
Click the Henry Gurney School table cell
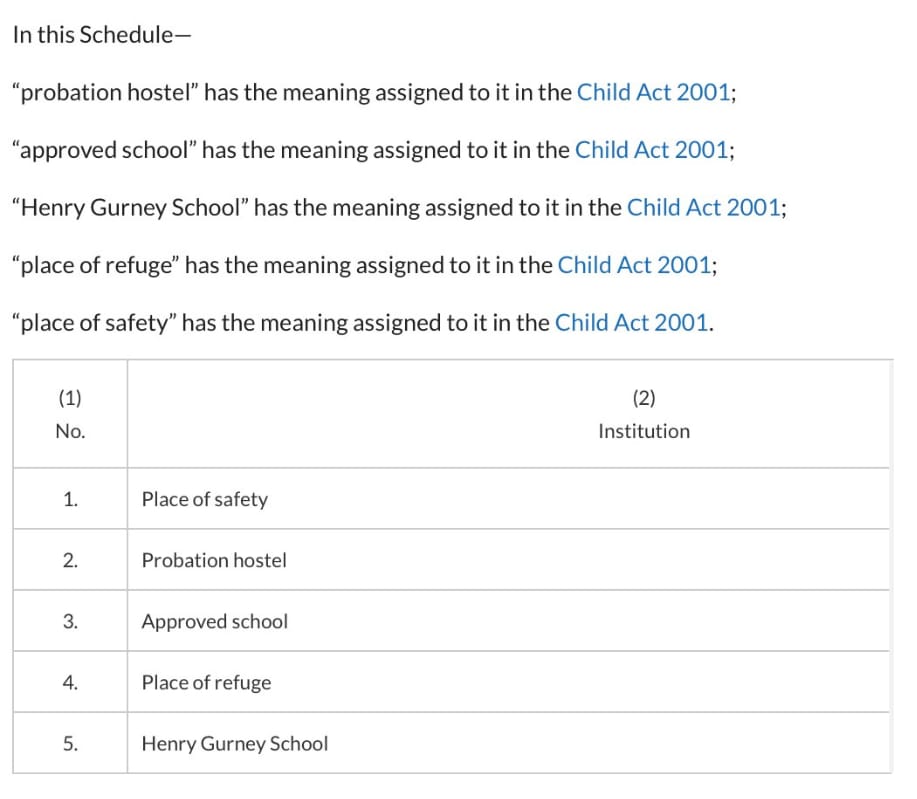(x=508, y=743)
